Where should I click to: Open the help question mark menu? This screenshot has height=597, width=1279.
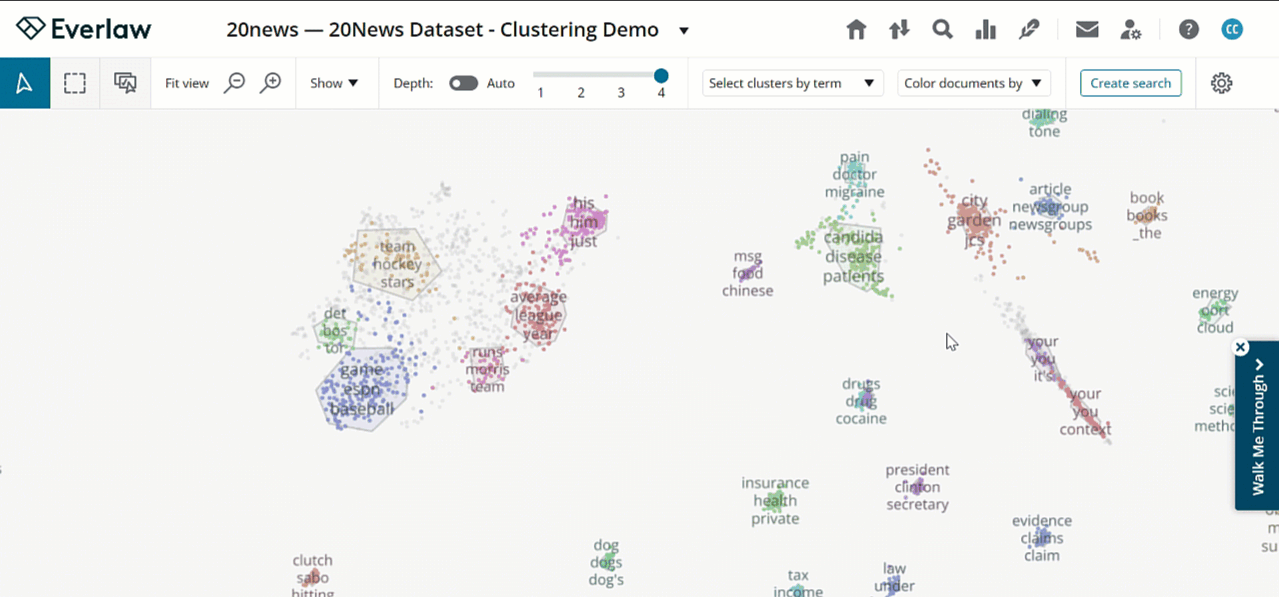pyautogui.click(x=1187, y=30)
